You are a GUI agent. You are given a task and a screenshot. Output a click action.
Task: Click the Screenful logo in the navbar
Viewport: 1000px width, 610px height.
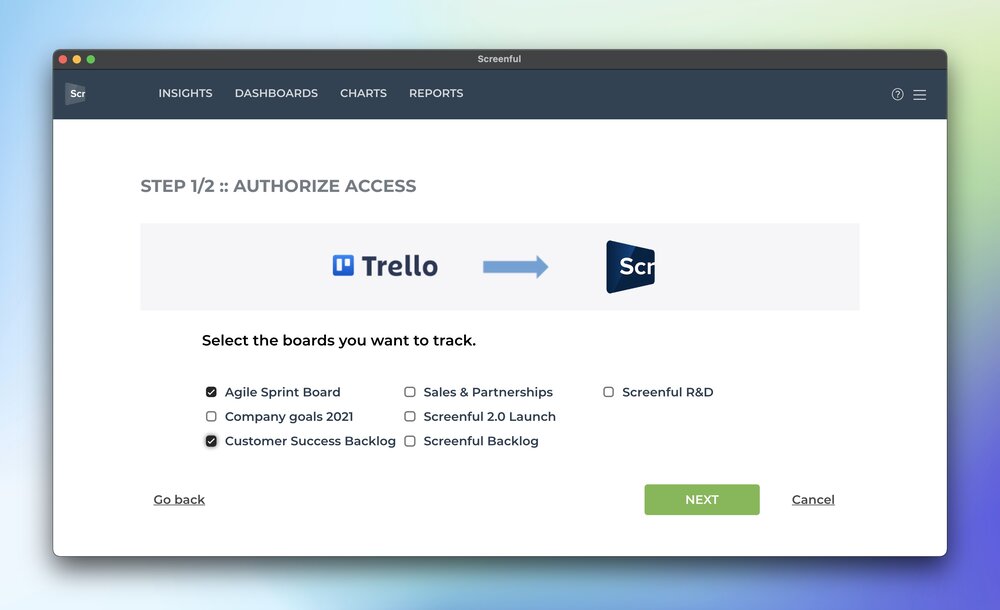(75, 94)
